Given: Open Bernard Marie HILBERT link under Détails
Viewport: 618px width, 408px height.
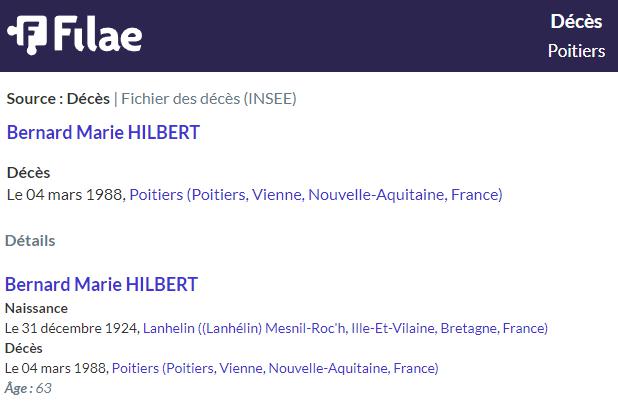Looking at the screenshot, I should [101, 284].
